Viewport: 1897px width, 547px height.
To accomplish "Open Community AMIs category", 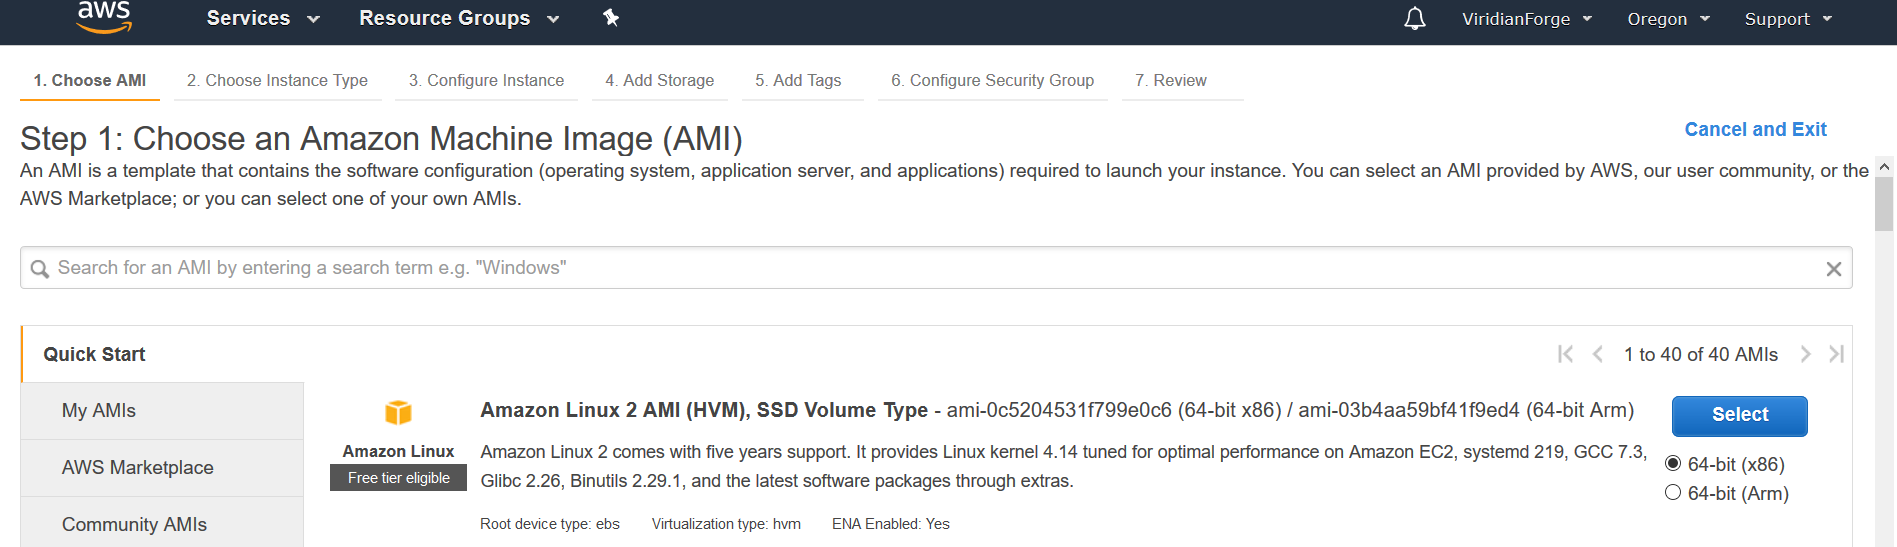I will tap(162, 522).
